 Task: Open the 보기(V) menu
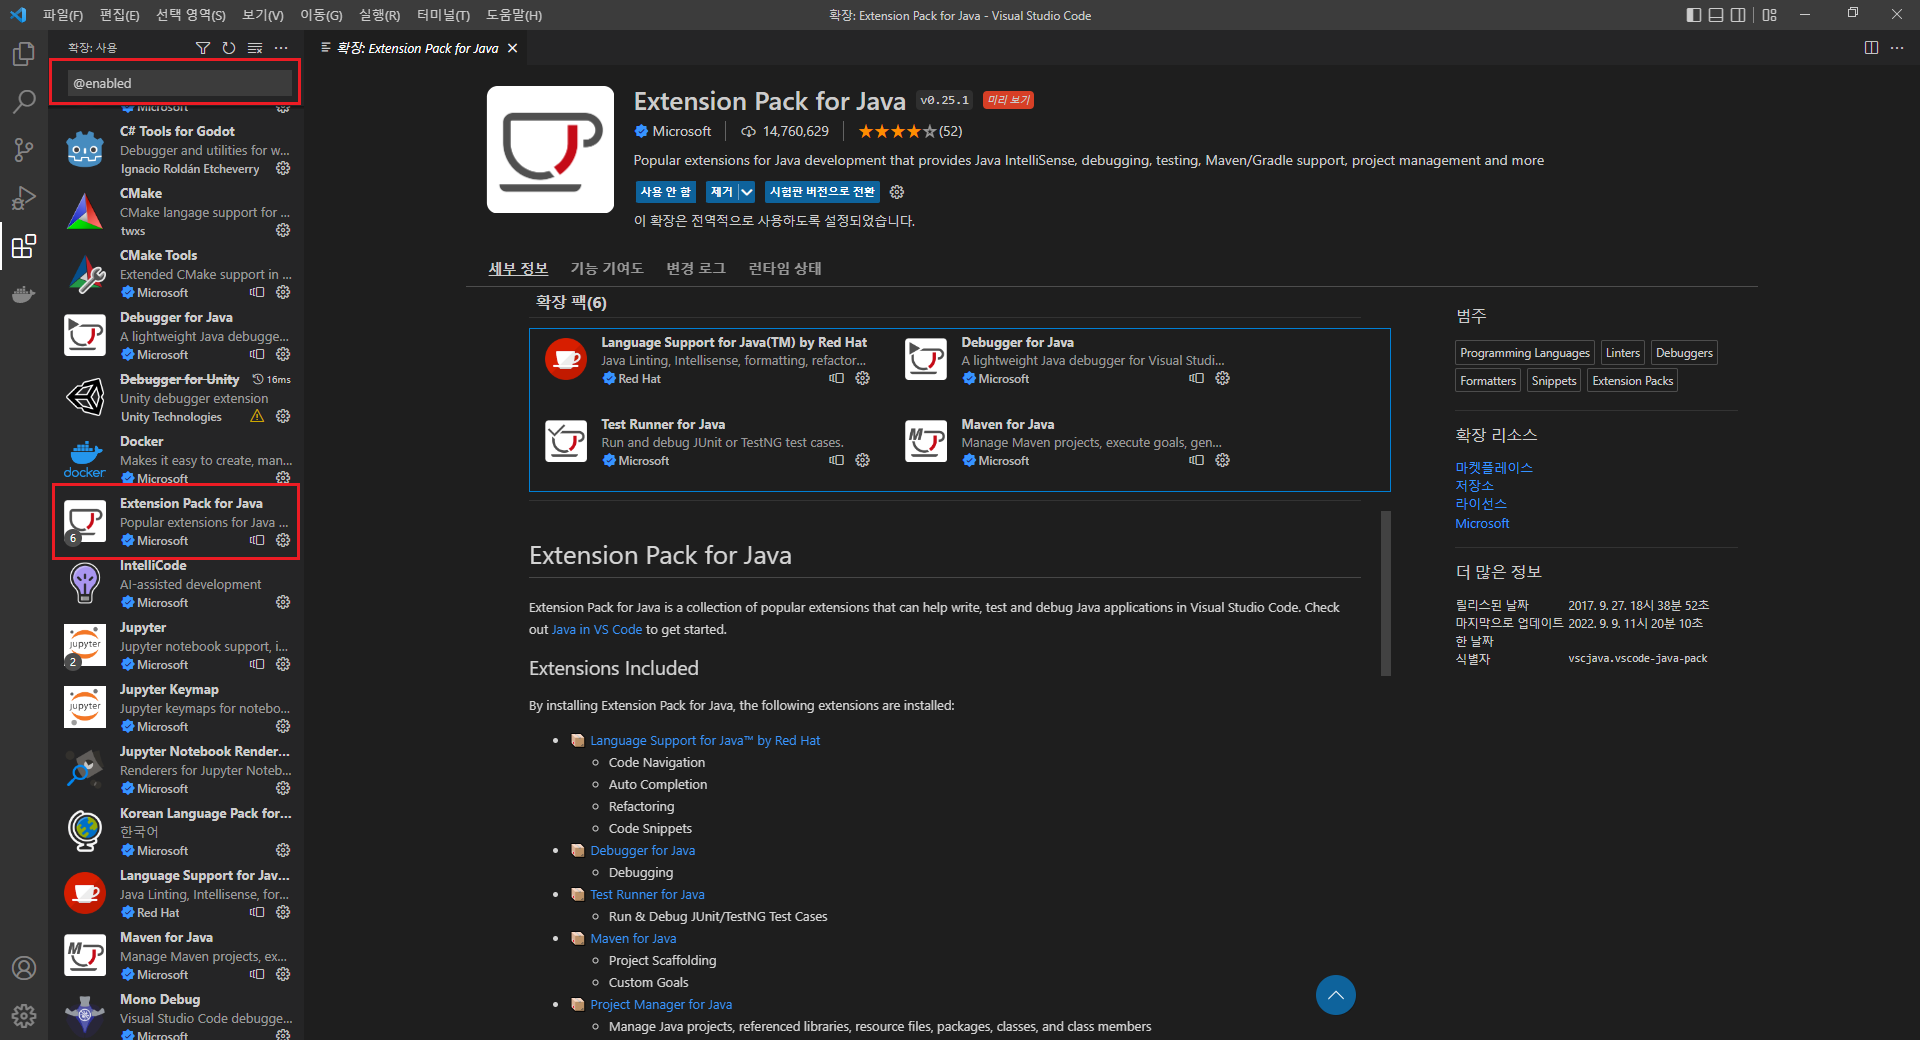click(263, 15)
